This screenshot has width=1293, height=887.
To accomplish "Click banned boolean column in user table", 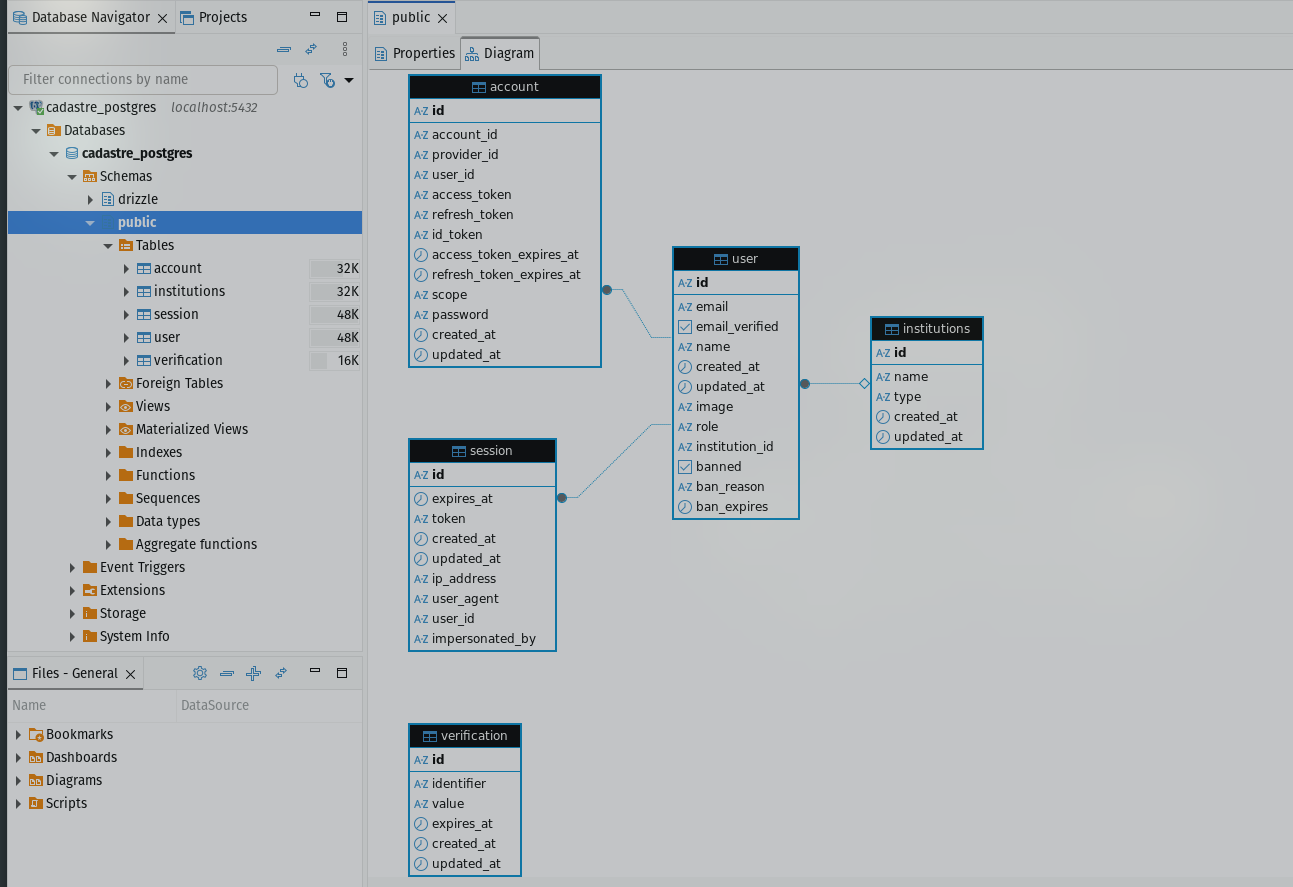I will [718, 467].
